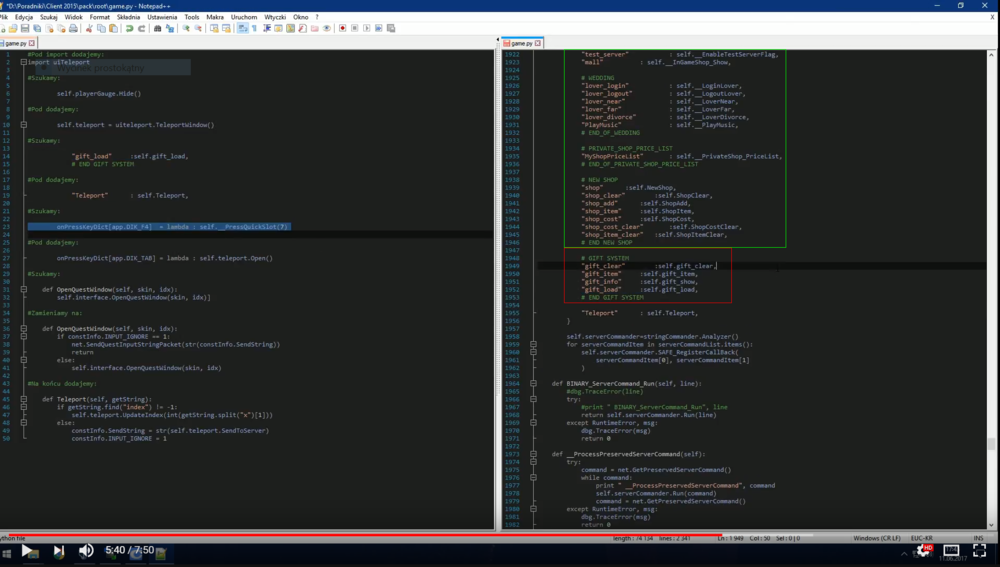
Task: Play back the recorded macro icon
Action: pyautogui.click(x=366, y=28)
